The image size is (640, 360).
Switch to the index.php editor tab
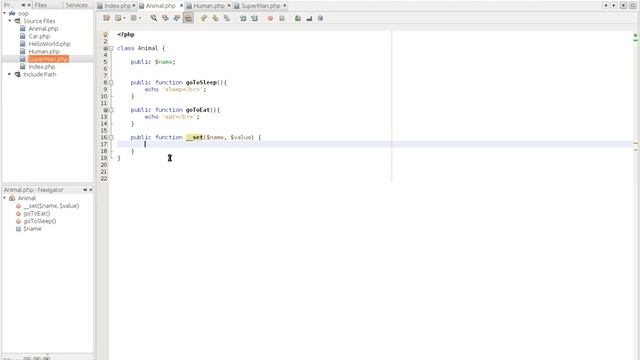click(117, 6)
